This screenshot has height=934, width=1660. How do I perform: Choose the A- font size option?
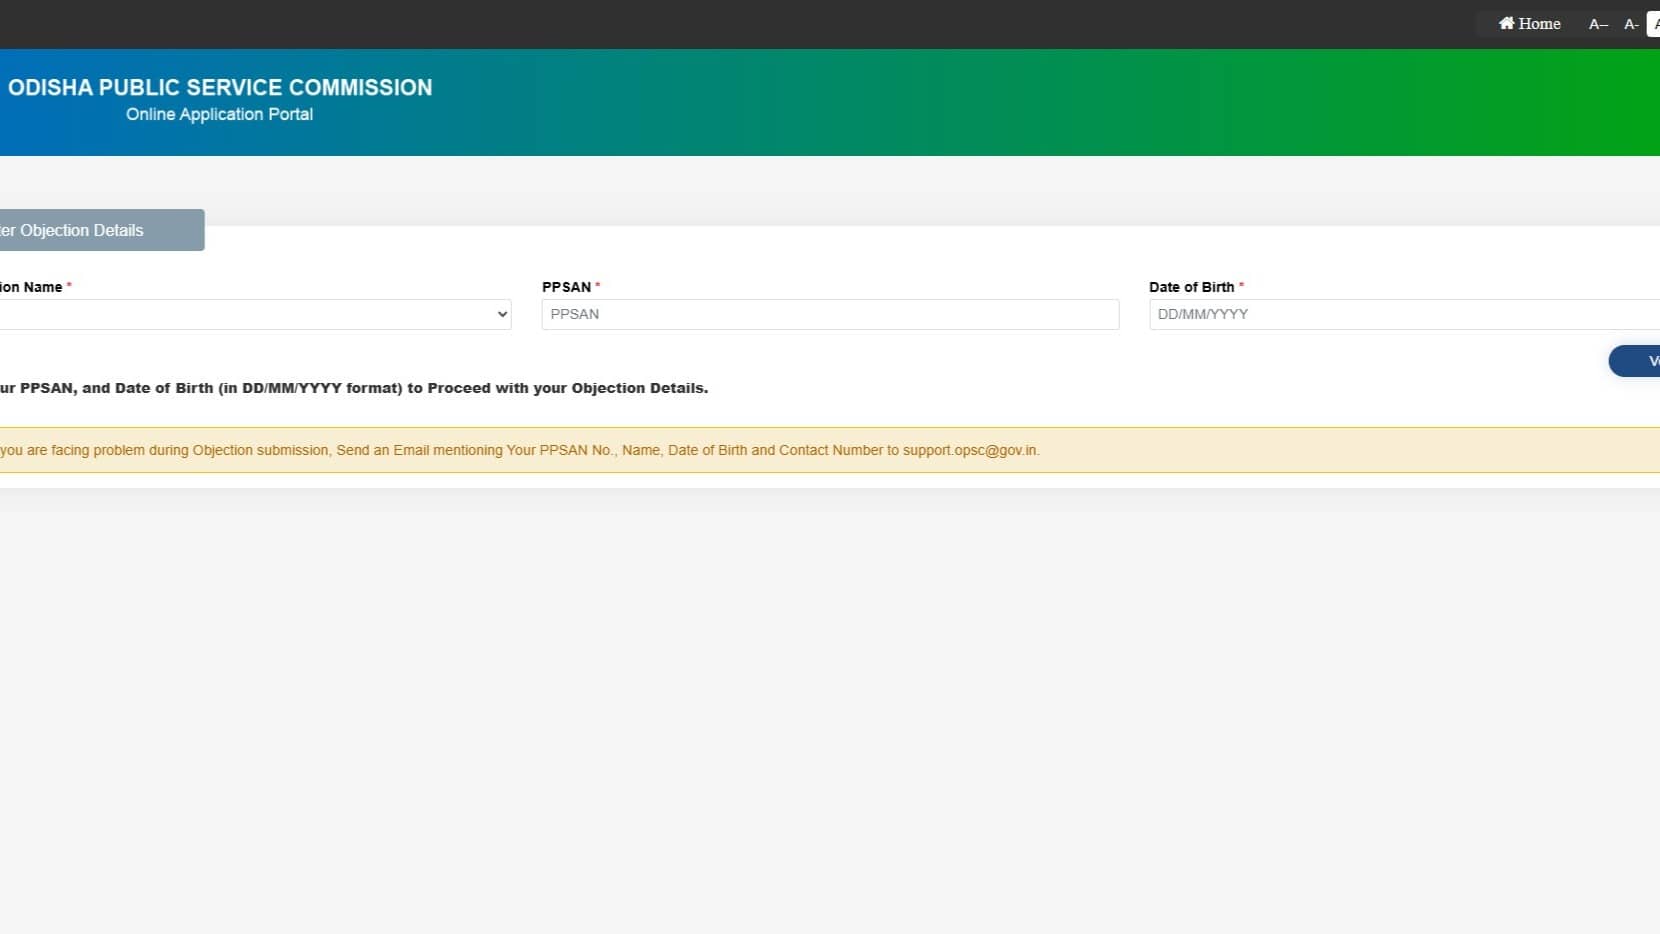1631,24
